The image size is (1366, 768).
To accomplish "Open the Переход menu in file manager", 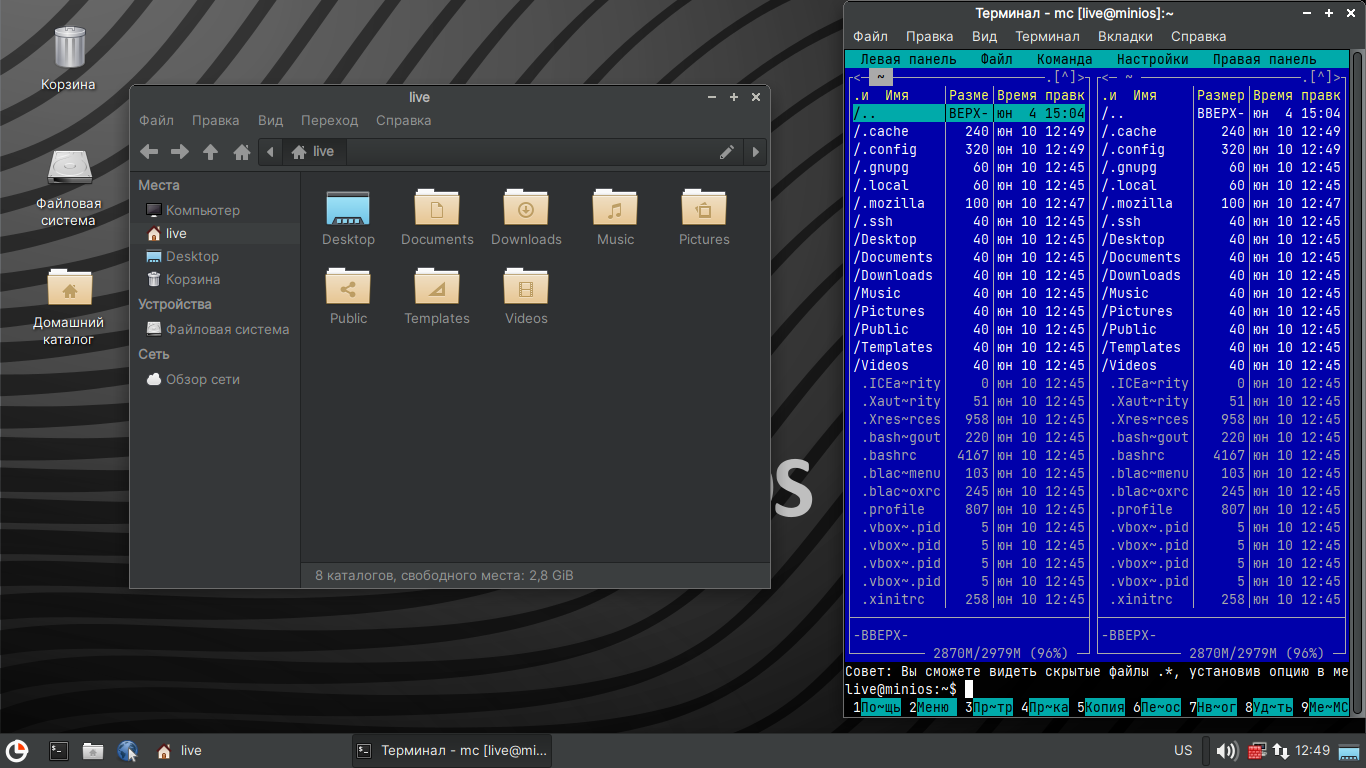I will [x=329, y=120].
